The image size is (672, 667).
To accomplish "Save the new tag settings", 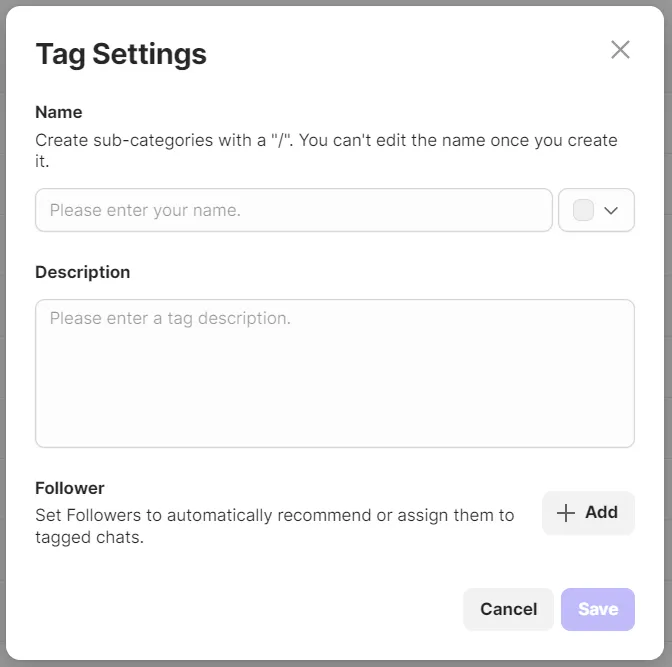I will click(x=597, y=609).
